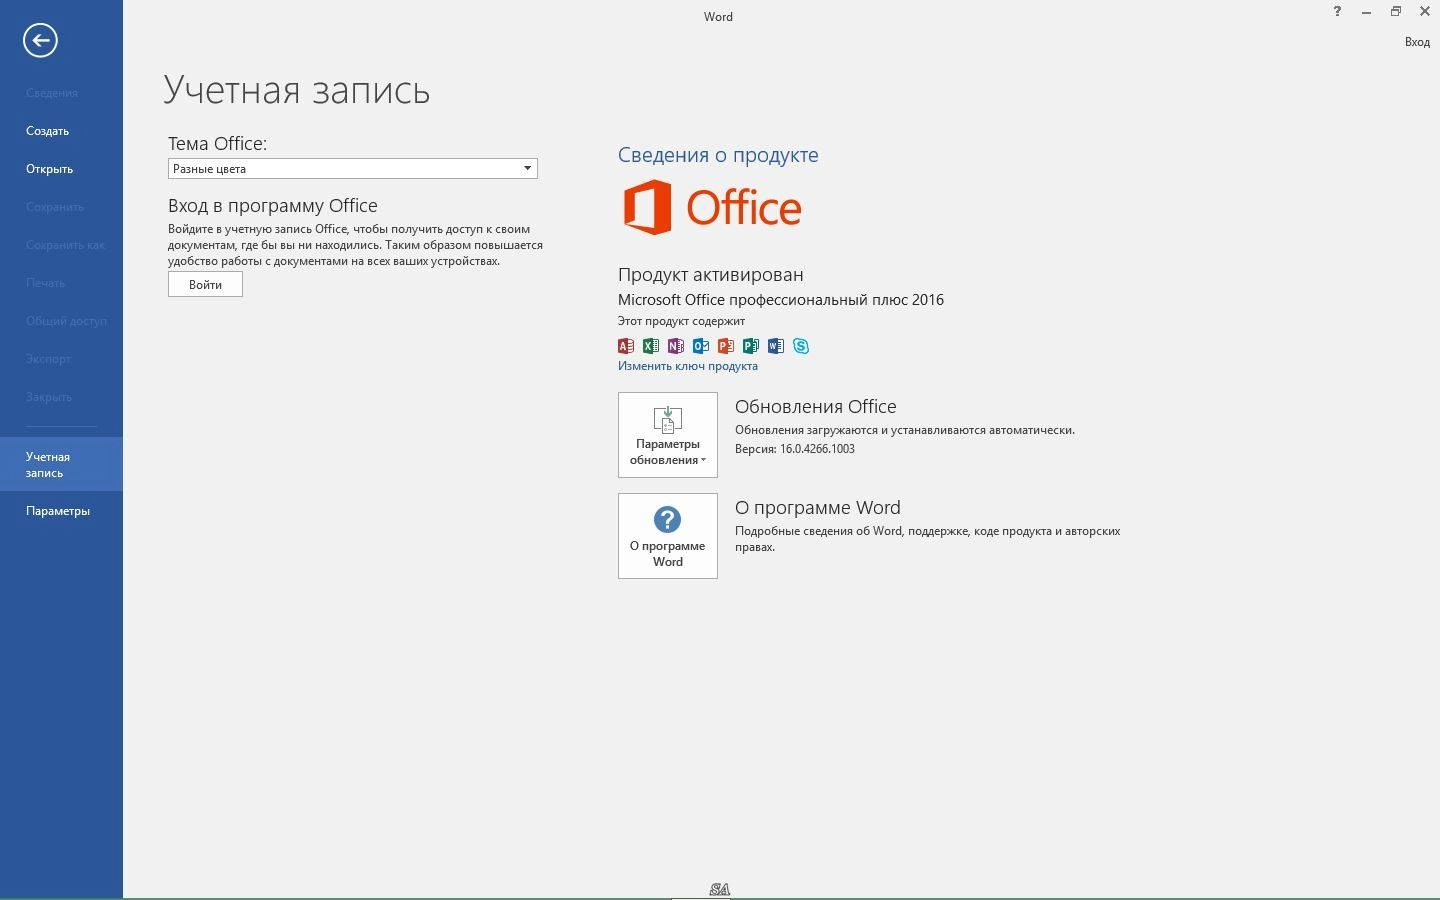
Task: Select the Учетная запись menu item
Action: [x=61, y=464]
